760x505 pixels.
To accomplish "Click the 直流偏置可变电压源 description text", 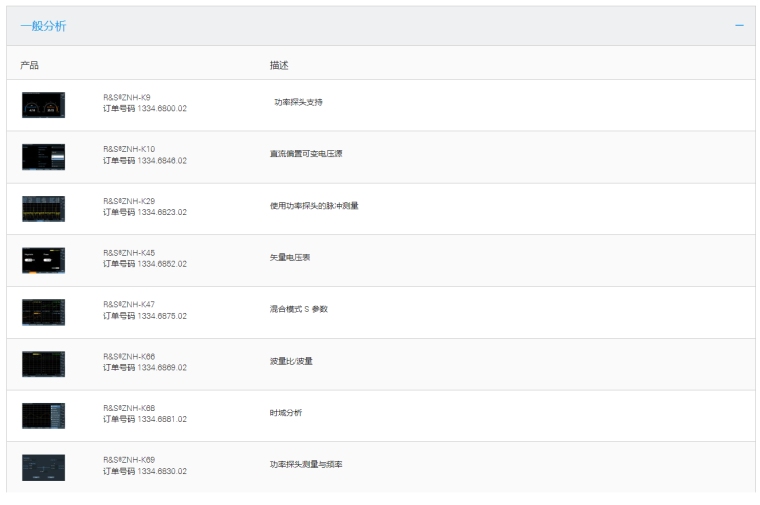I will coord(306,154).
